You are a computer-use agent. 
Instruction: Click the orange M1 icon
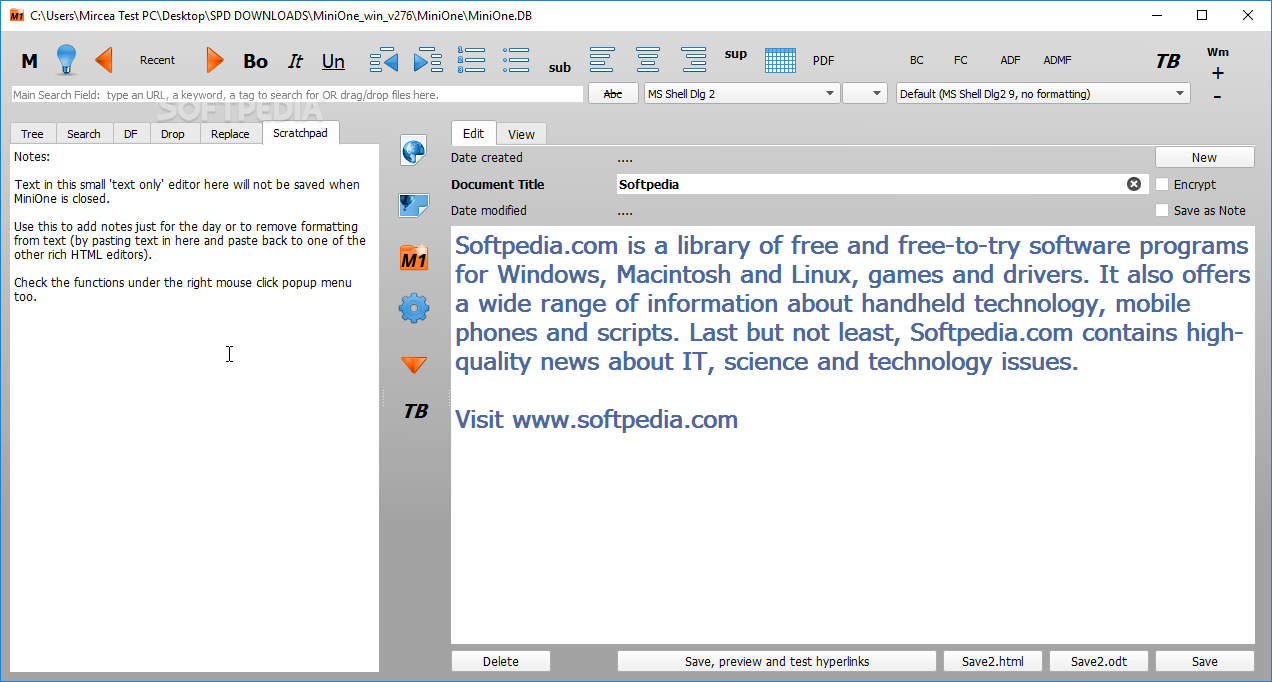click(x=413, y=258)
